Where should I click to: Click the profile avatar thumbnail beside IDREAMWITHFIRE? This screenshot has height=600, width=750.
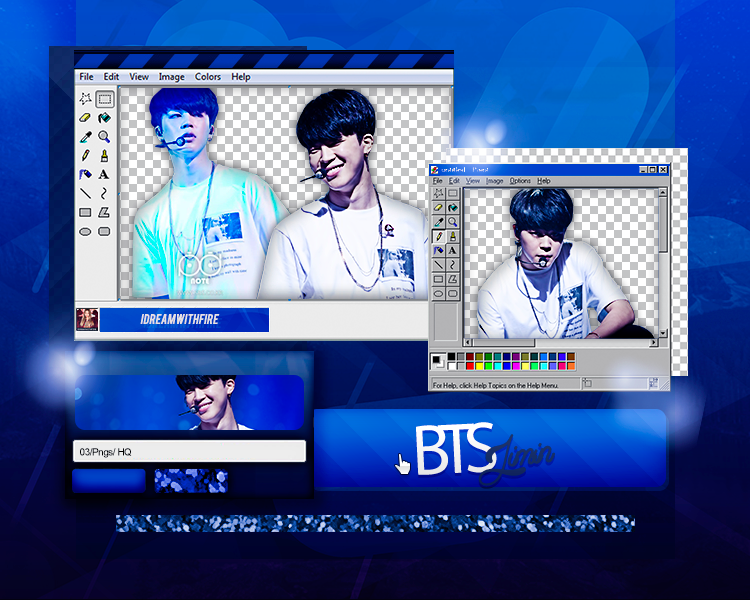point(88,320)
